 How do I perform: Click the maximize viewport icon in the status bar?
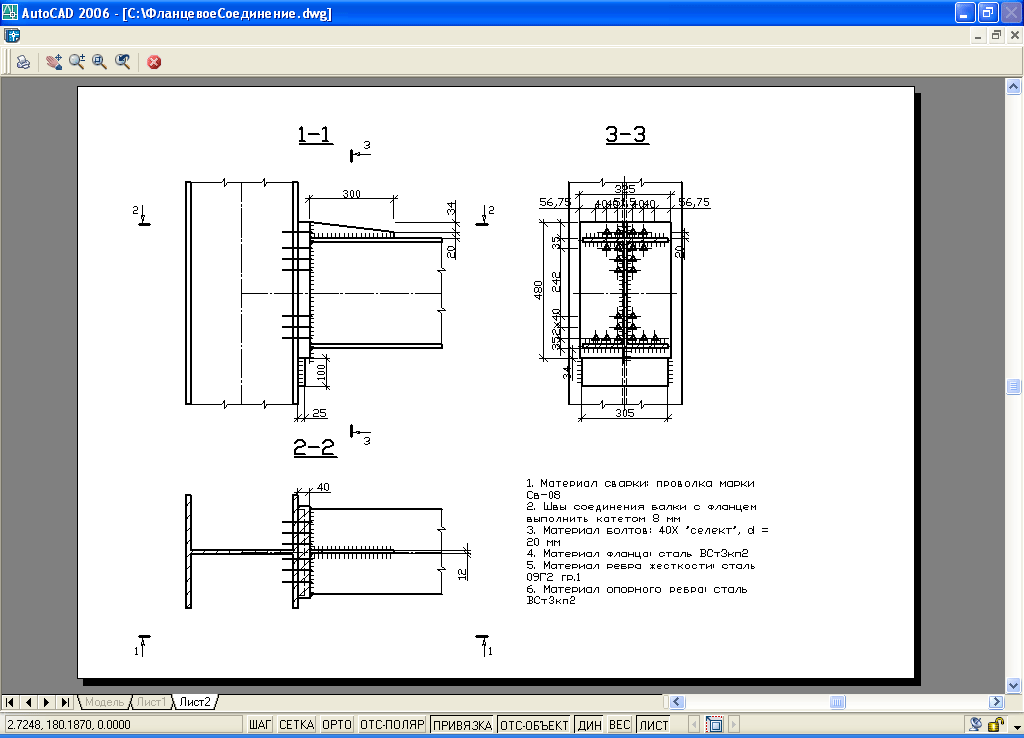(715, 725)
